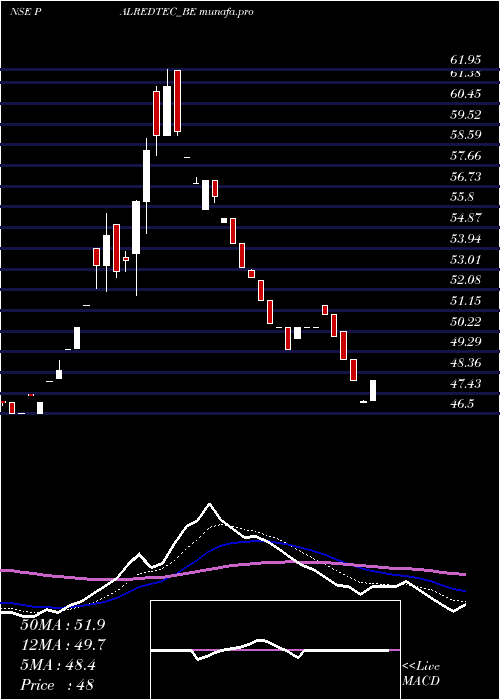500x700 pixels.
Task: Click the tallest red candle at the peak
Action: (178, 101)
